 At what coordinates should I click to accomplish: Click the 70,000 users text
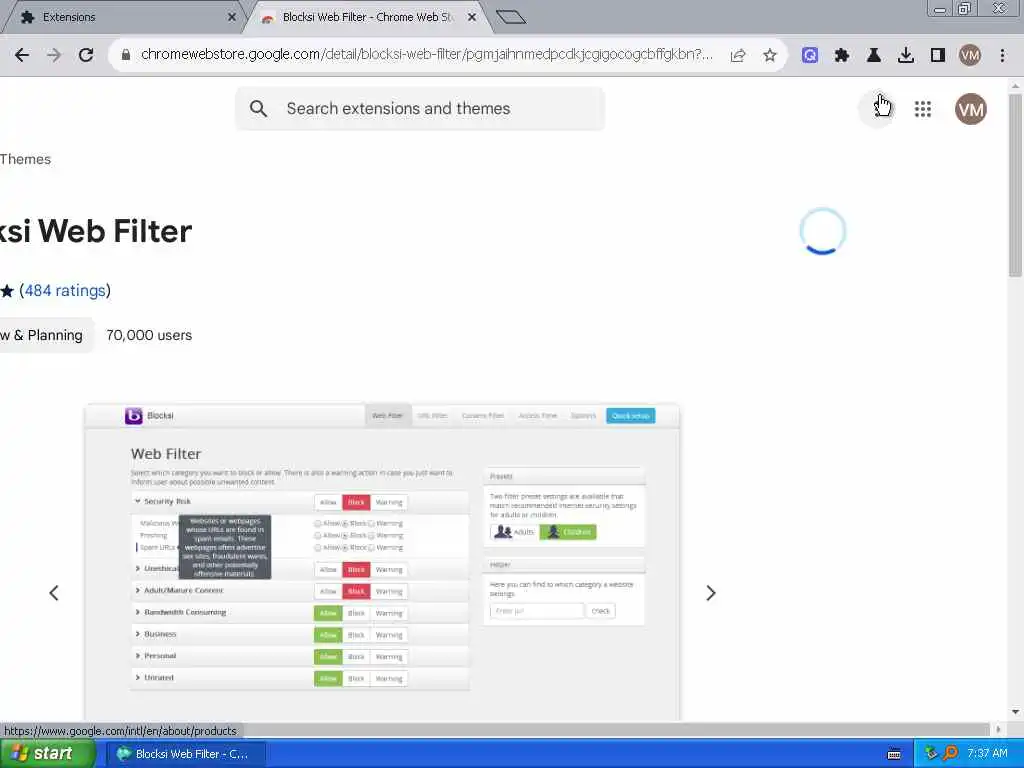[149, 335]
